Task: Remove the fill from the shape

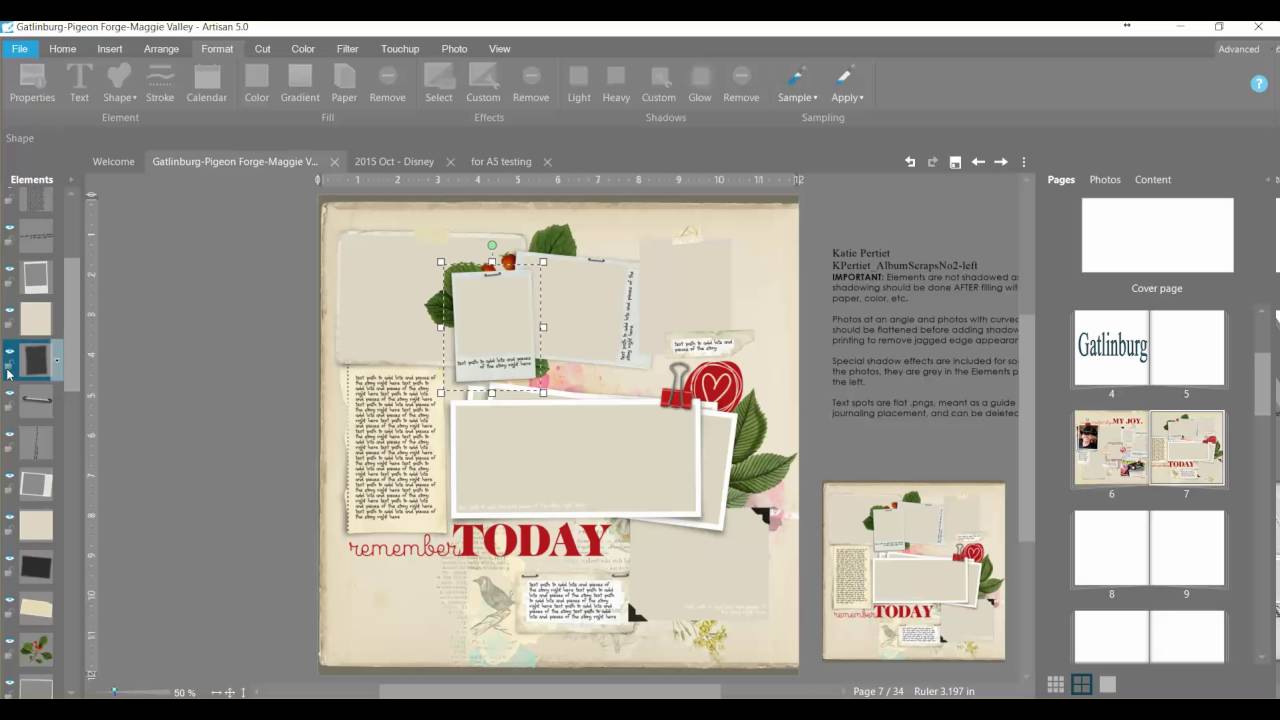Action: tap(388, 83)
